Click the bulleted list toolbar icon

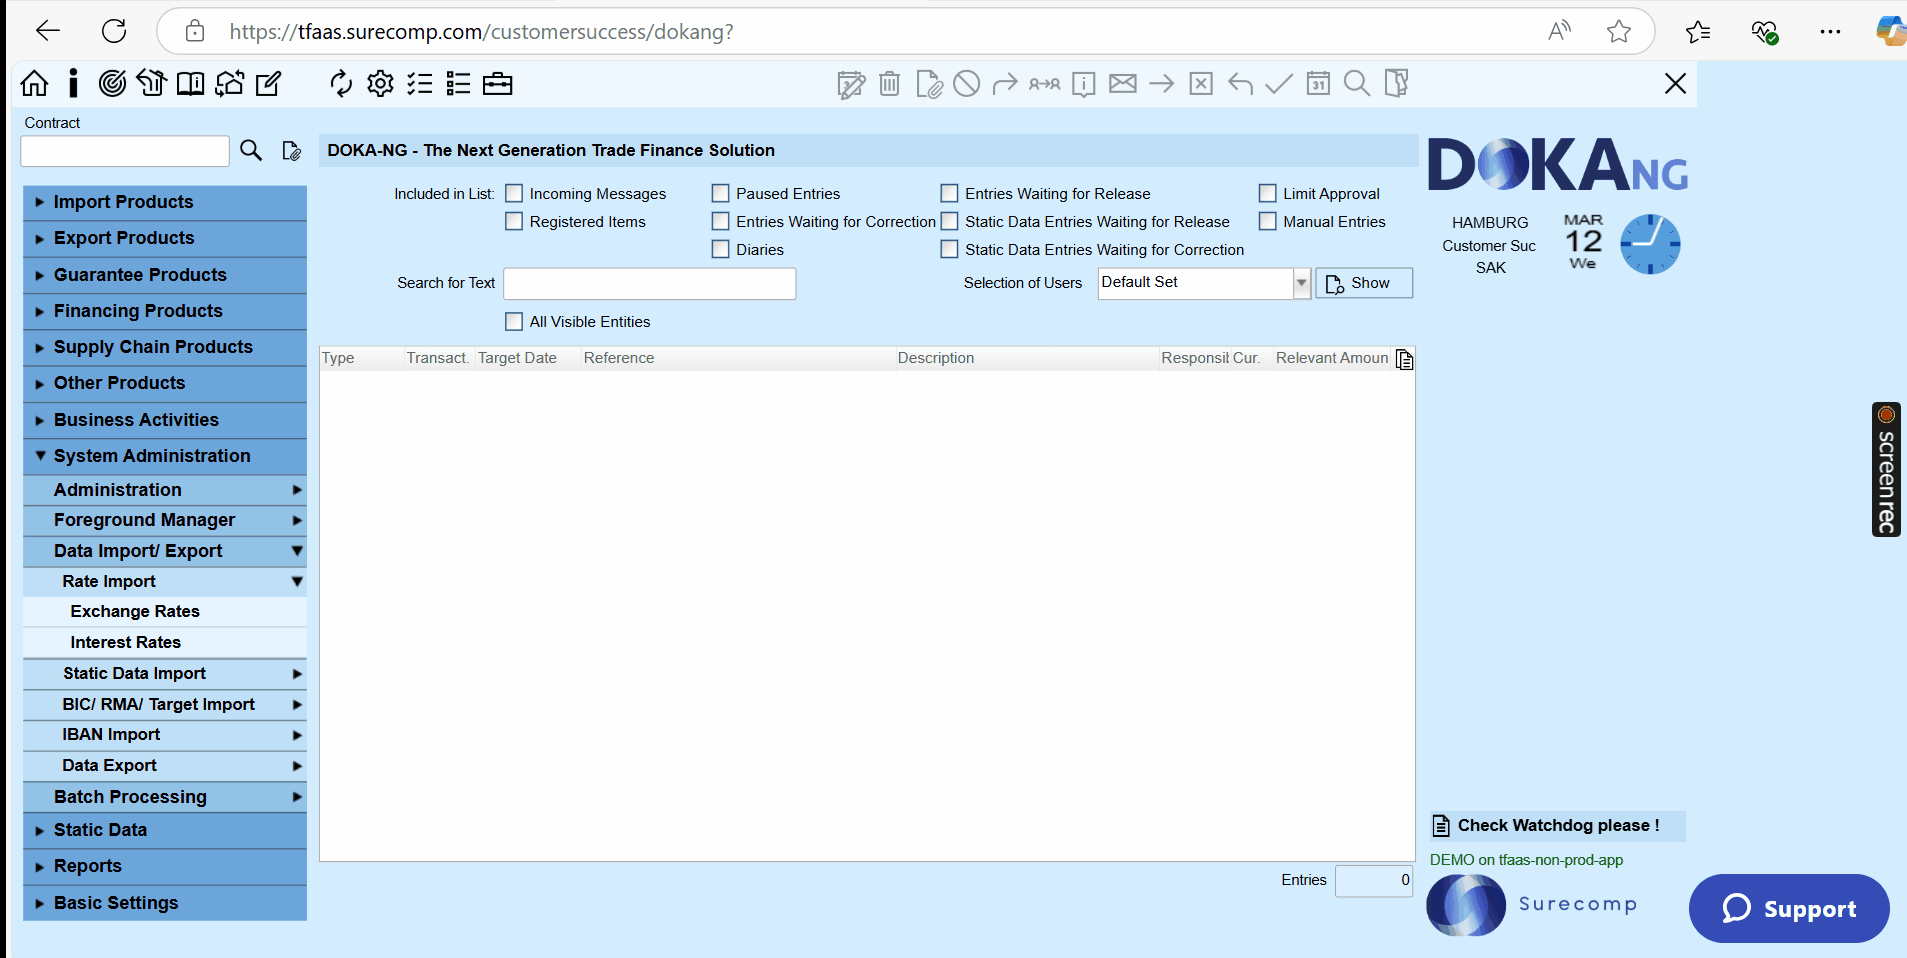458,83
